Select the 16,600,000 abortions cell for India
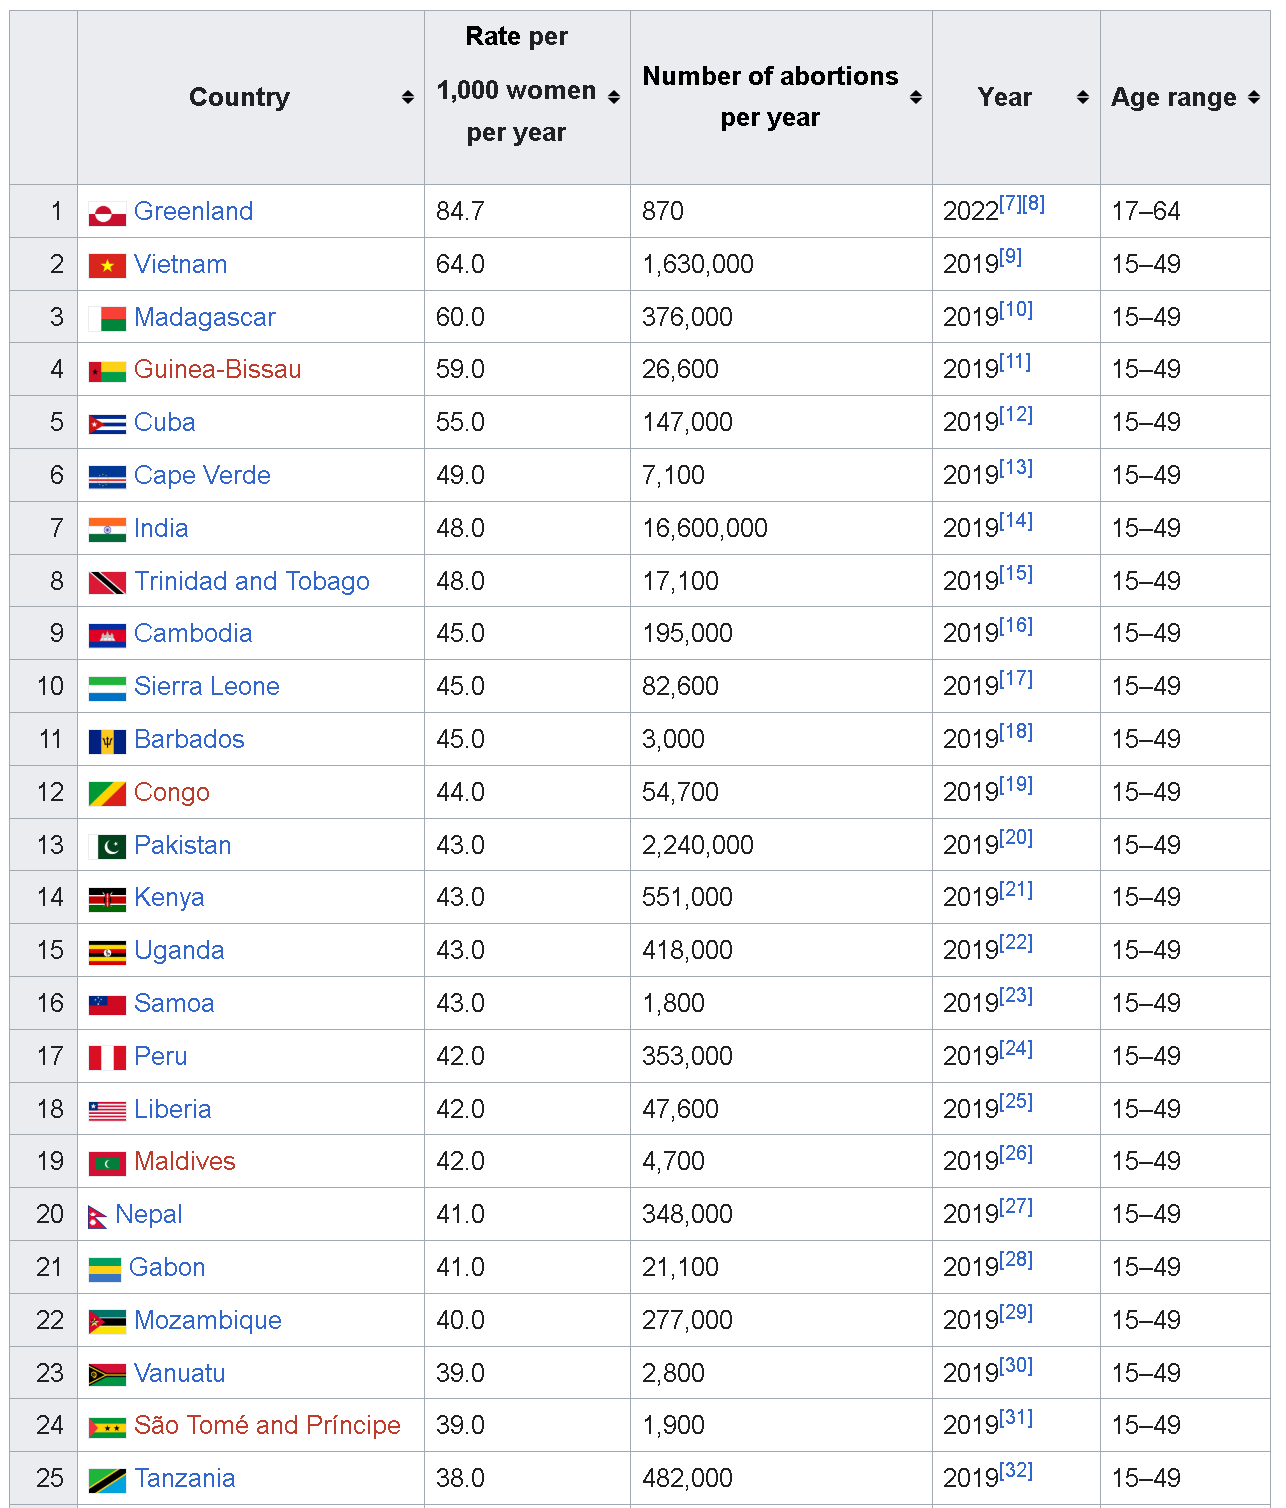 click(x=781, y=528)
